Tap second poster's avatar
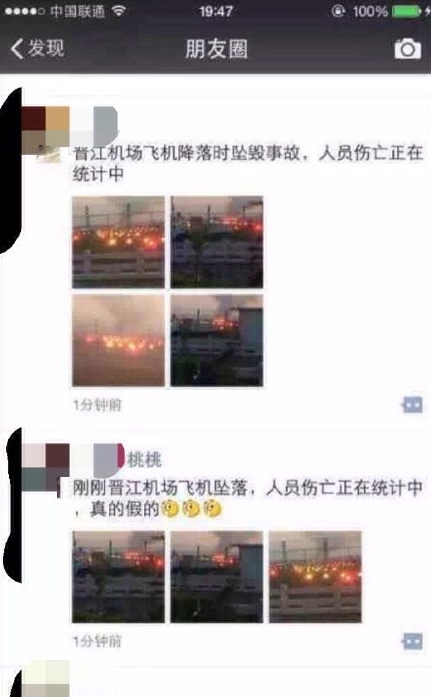 (45, 467)
